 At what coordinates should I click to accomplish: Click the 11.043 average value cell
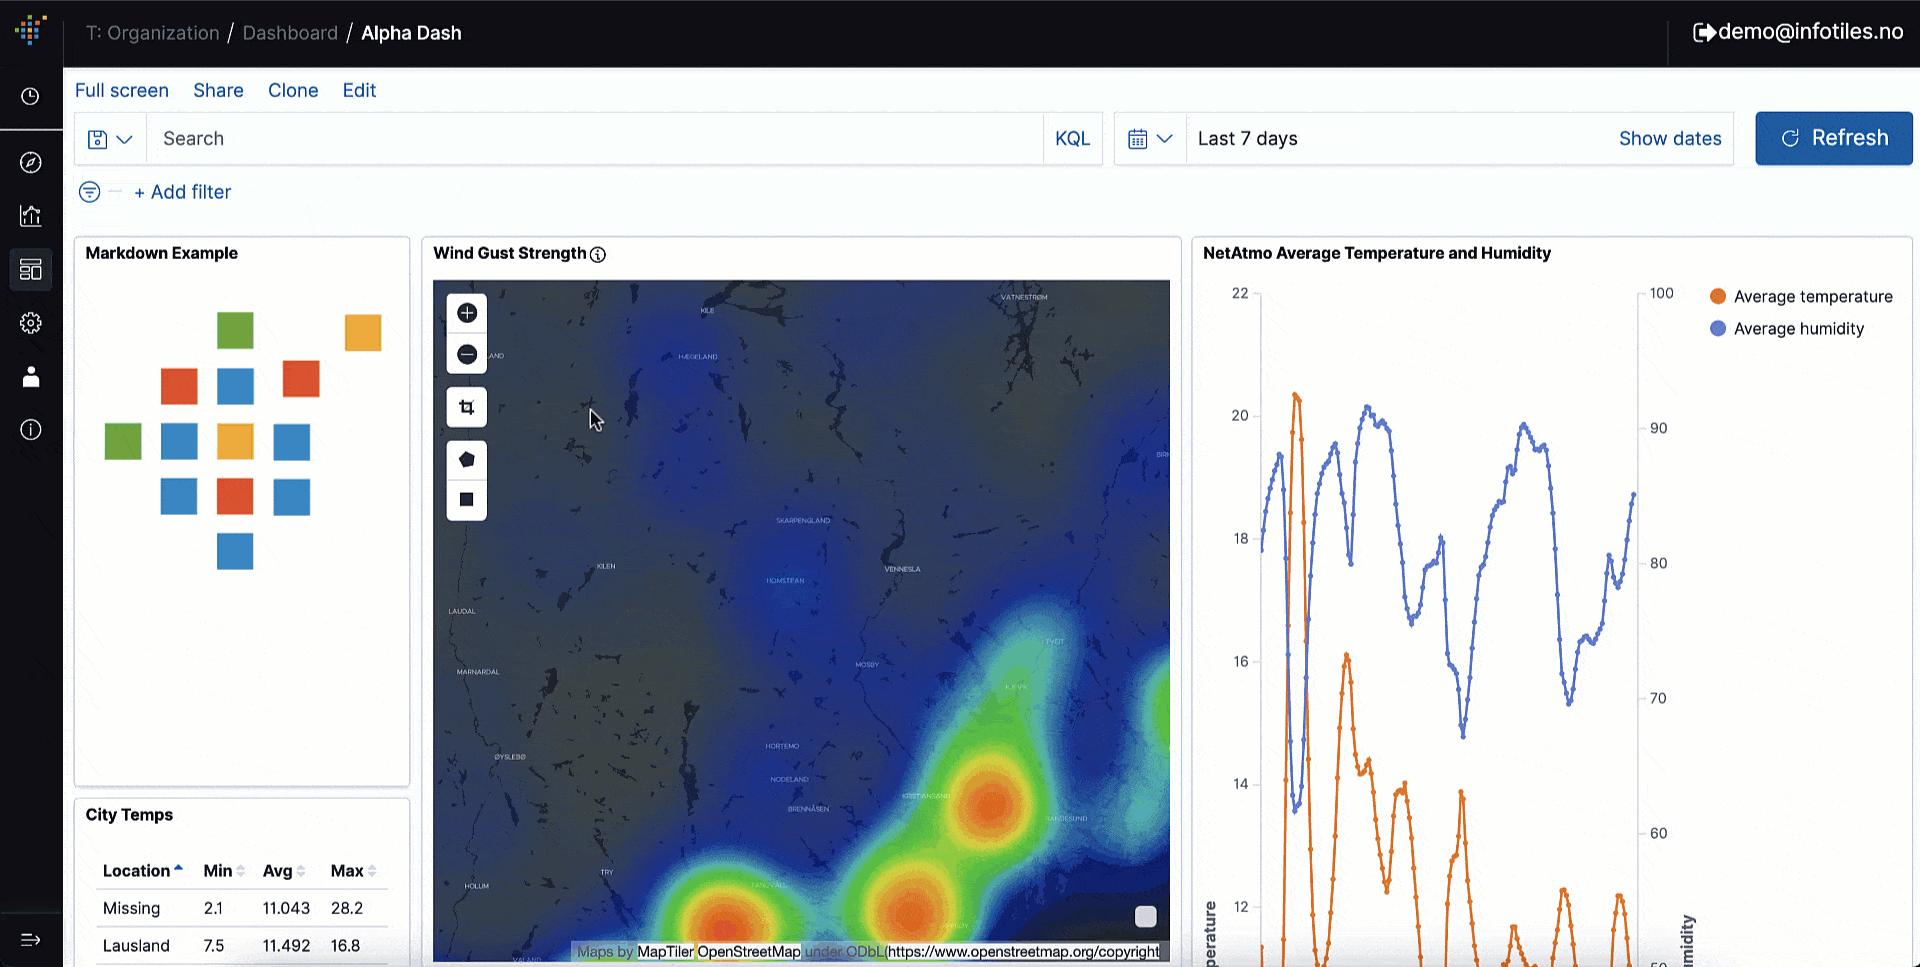(286, 908)
